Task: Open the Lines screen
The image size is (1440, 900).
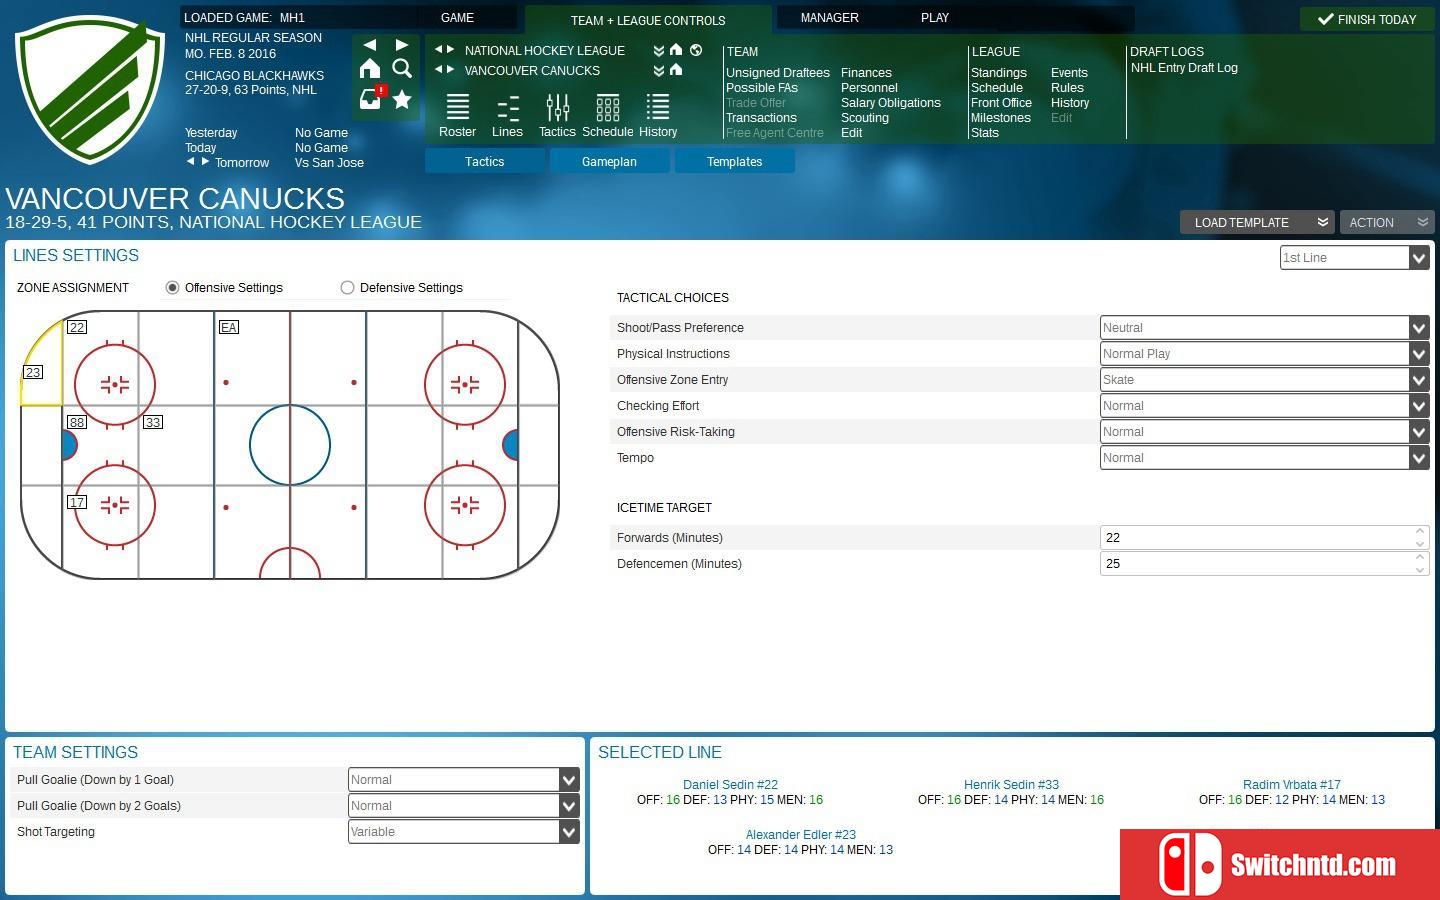Action: click(507, 116)
